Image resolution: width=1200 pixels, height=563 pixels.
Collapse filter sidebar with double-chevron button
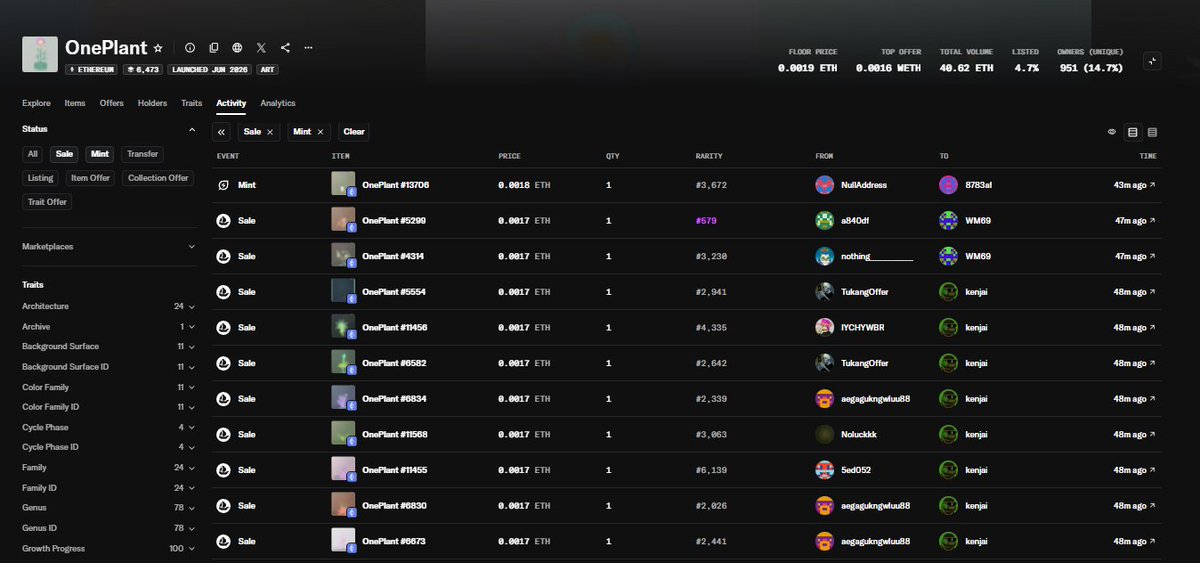pos(221,132)
